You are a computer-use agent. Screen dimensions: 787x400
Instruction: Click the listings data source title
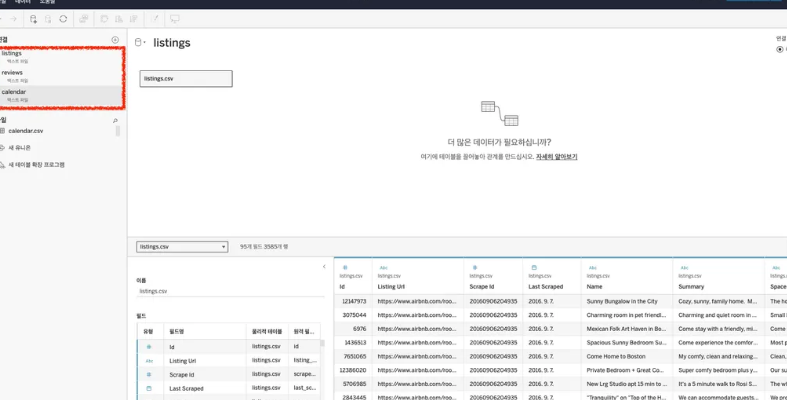tap(172, 43)
